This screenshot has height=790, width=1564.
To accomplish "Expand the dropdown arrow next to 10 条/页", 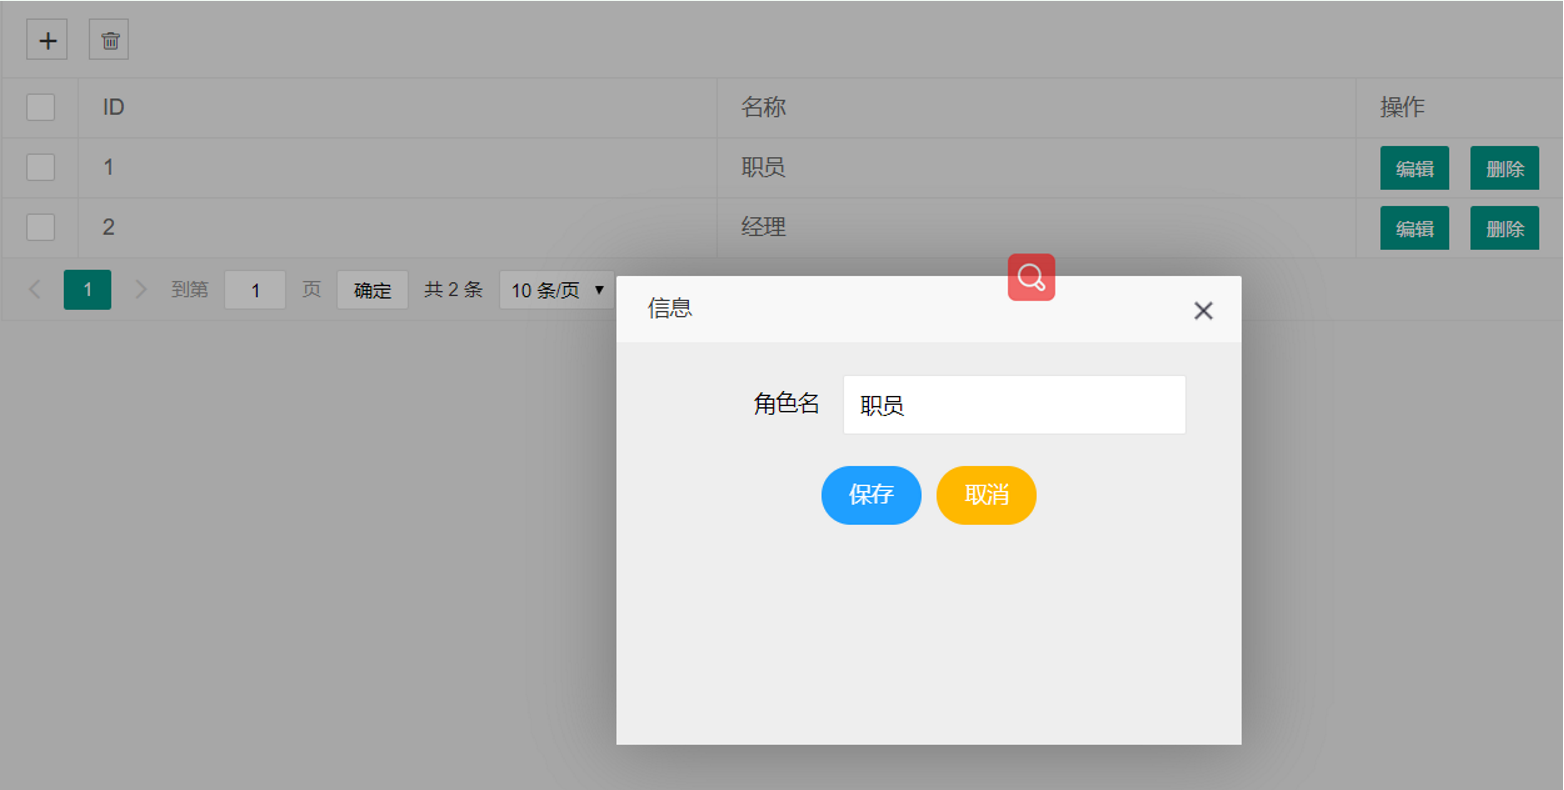I will pos(600,289).
